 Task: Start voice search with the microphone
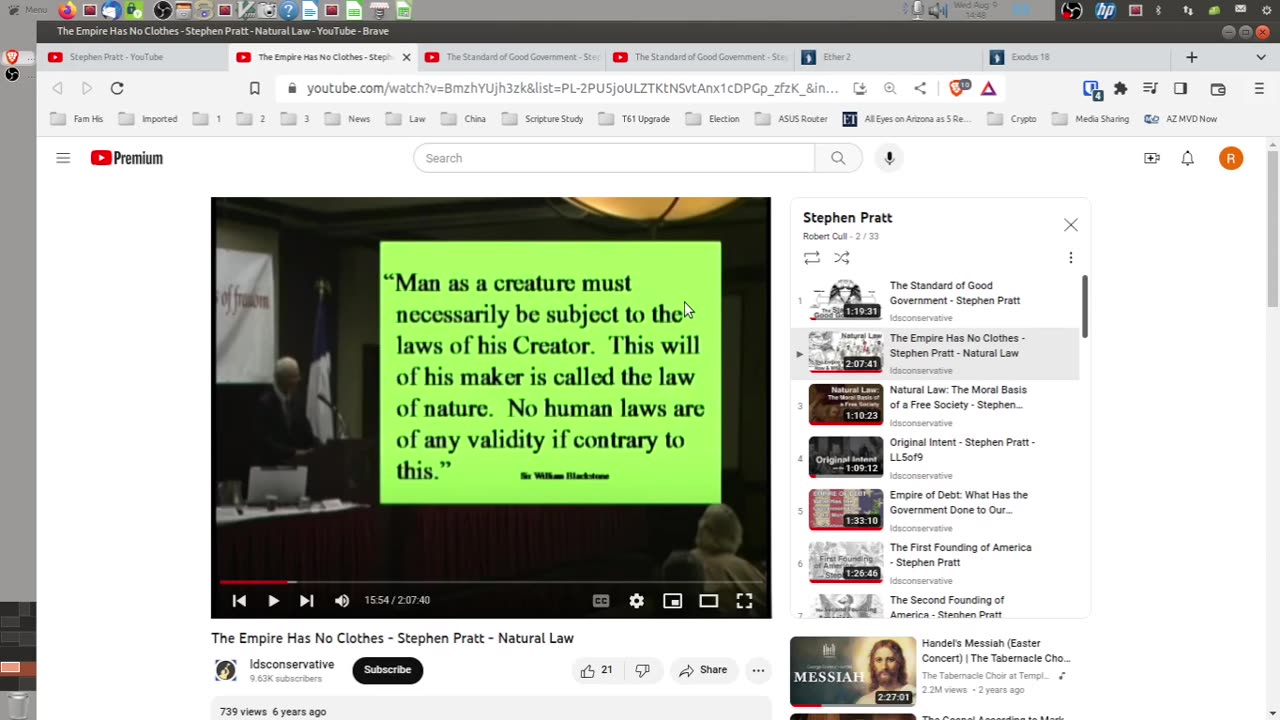click(x=888, y=158)
